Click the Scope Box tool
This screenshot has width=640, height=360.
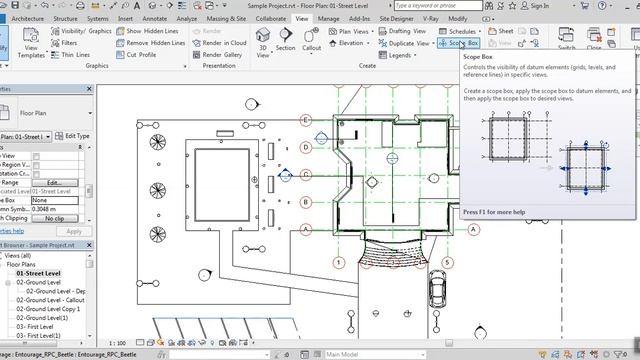click(458, 43)
